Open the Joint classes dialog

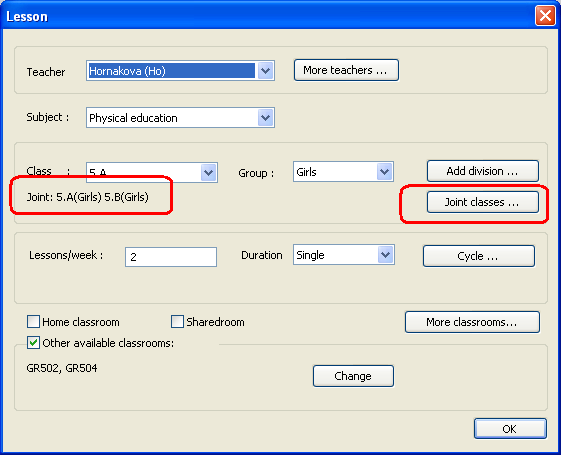click(483, 202)
